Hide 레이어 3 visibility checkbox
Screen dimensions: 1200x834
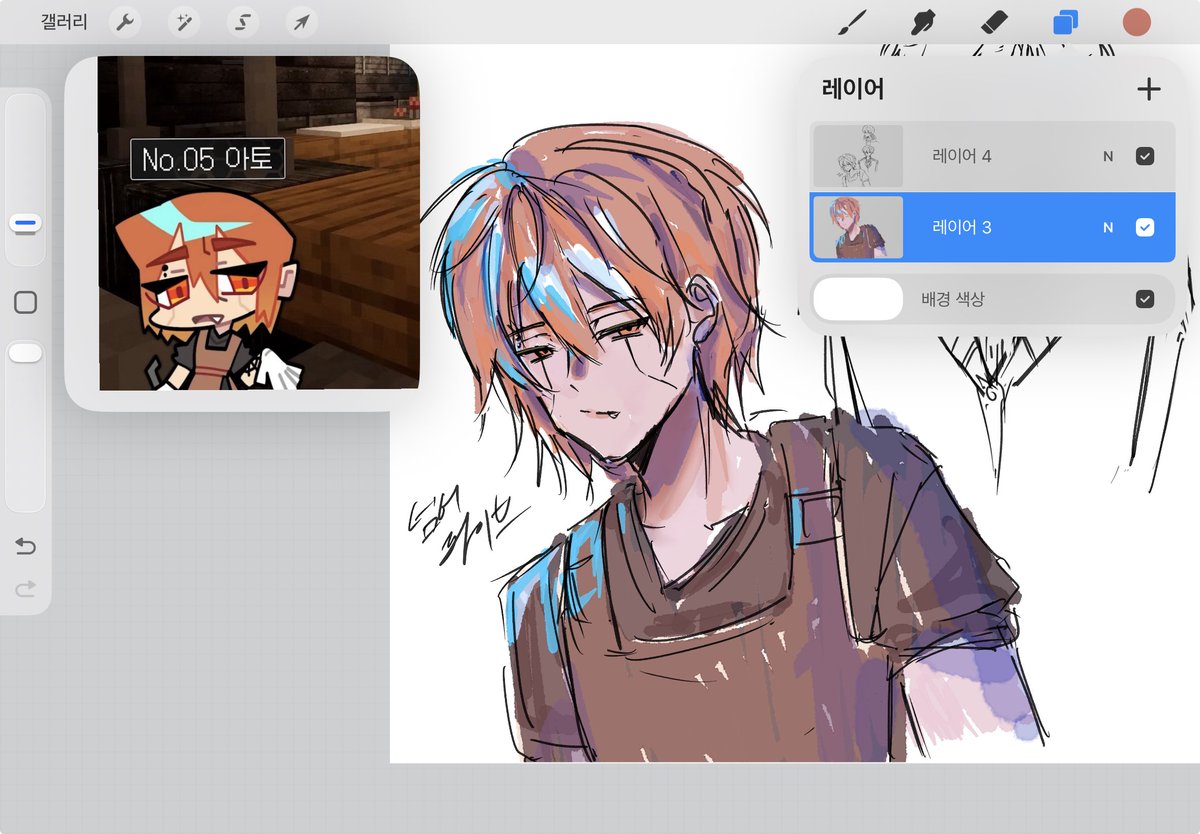pyautogui.click(x=1145, y=227)
